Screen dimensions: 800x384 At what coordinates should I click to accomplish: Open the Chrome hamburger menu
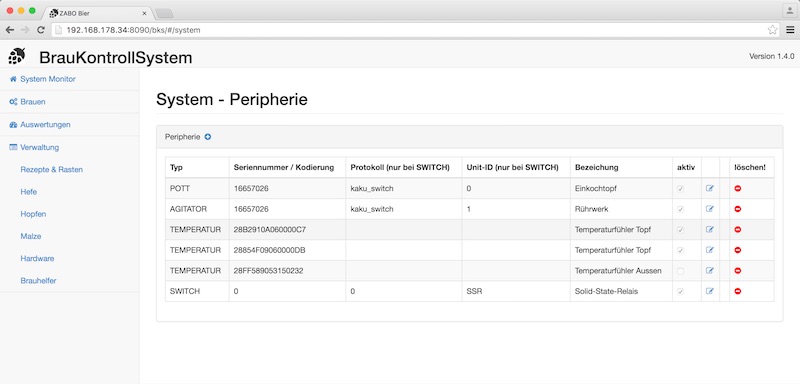[x=790, y=30]
